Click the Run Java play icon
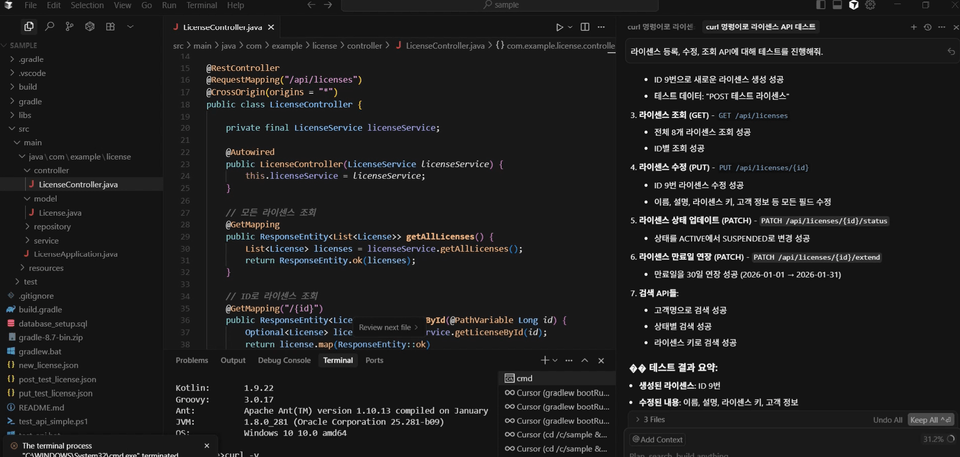 pos(559,27)
